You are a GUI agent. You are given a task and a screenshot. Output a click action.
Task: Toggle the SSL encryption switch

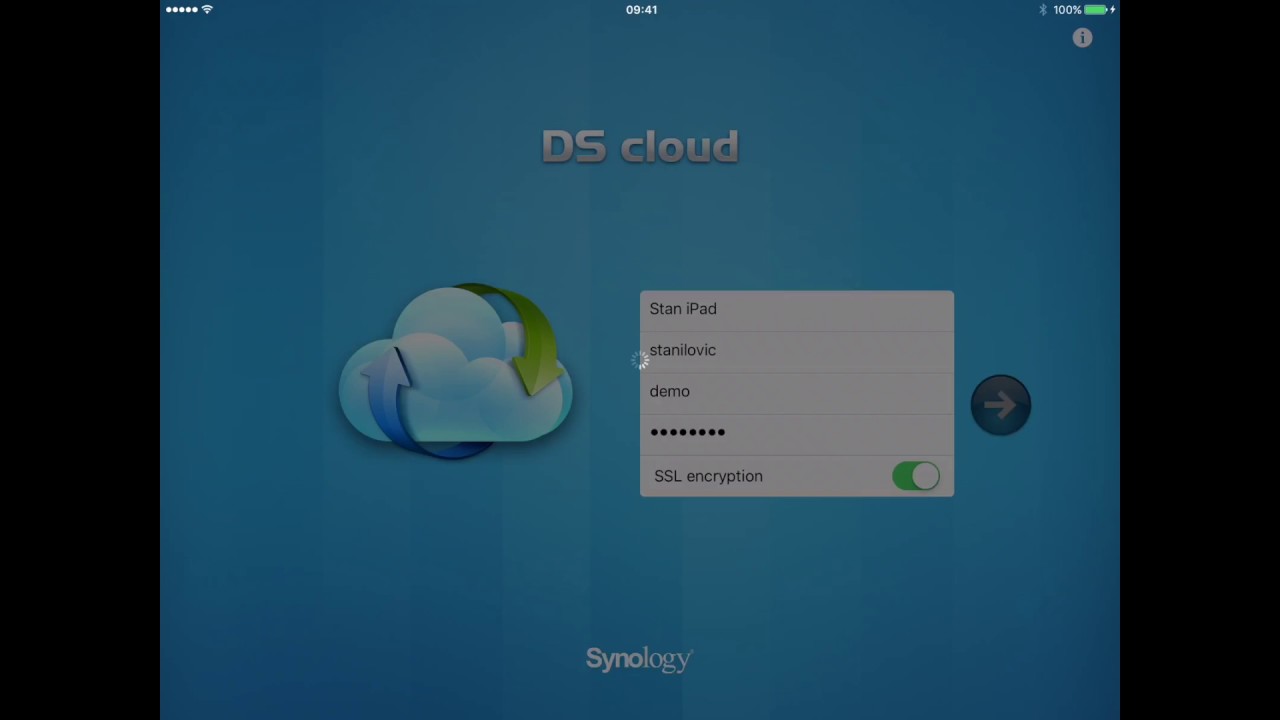916,476
